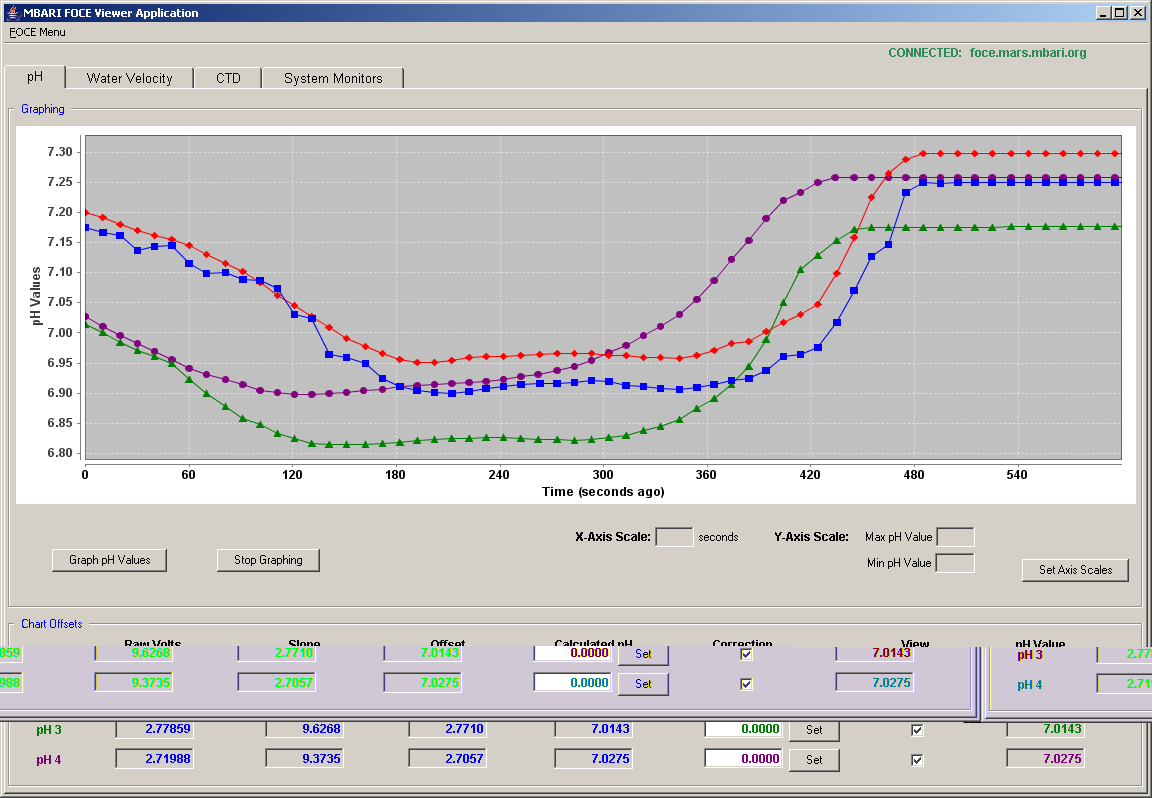Select the pH tab

(35, 76)
